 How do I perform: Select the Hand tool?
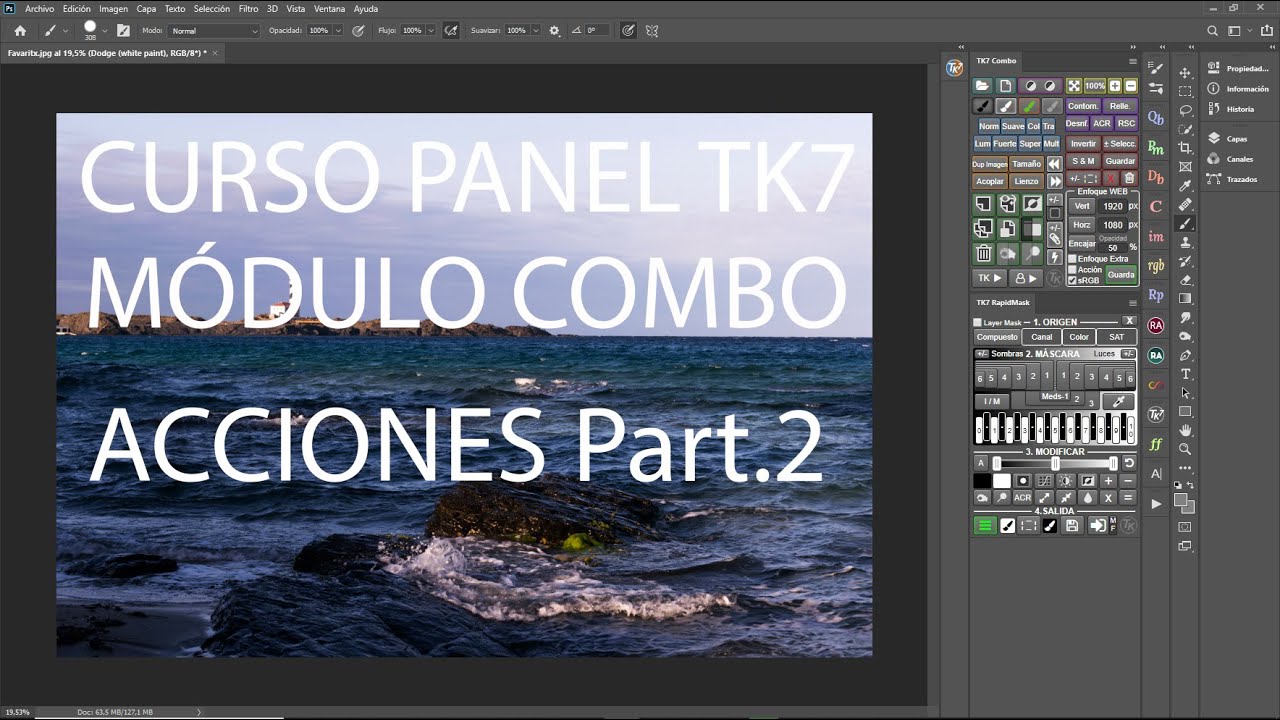pyautogui.click(x=1185, y=430)
